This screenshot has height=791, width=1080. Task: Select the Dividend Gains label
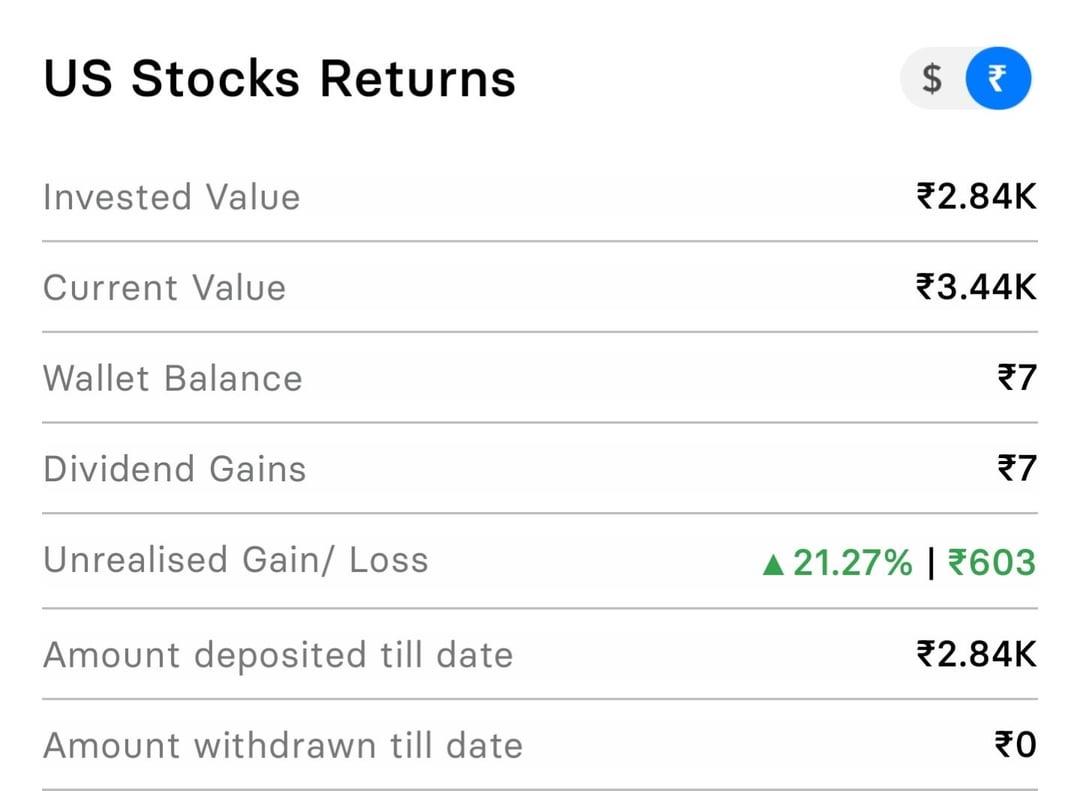(x=174, y=469)
